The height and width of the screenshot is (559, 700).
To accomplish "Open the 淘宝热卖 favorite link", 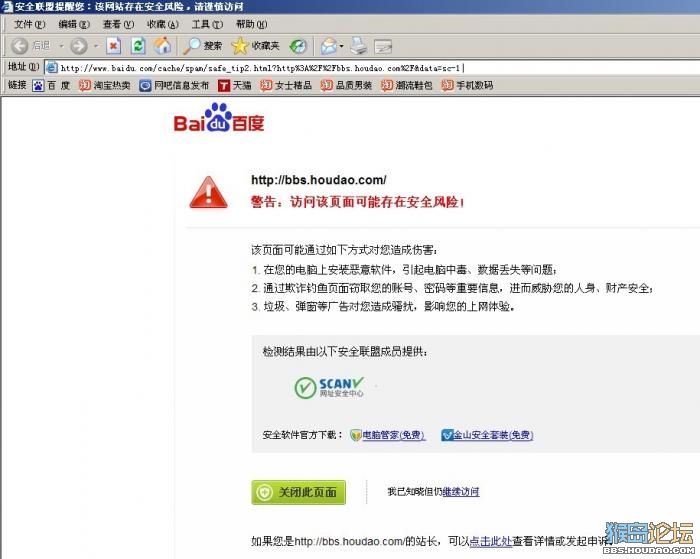I will (x=104, y=85).
